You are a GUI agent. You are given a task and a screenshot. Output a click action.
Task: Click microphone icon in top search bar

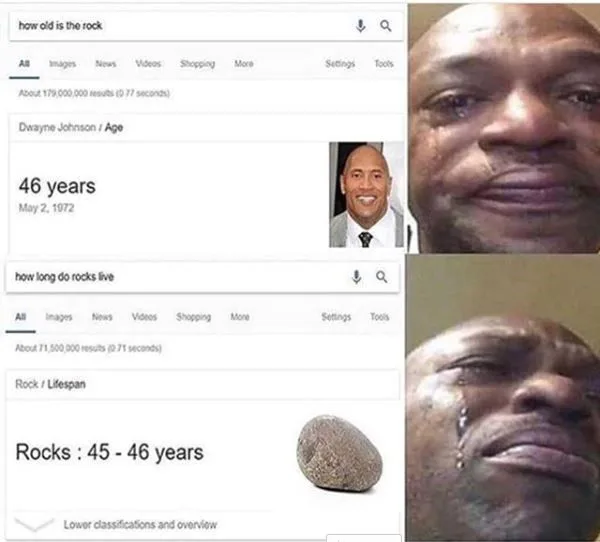[x=360, y=26]
